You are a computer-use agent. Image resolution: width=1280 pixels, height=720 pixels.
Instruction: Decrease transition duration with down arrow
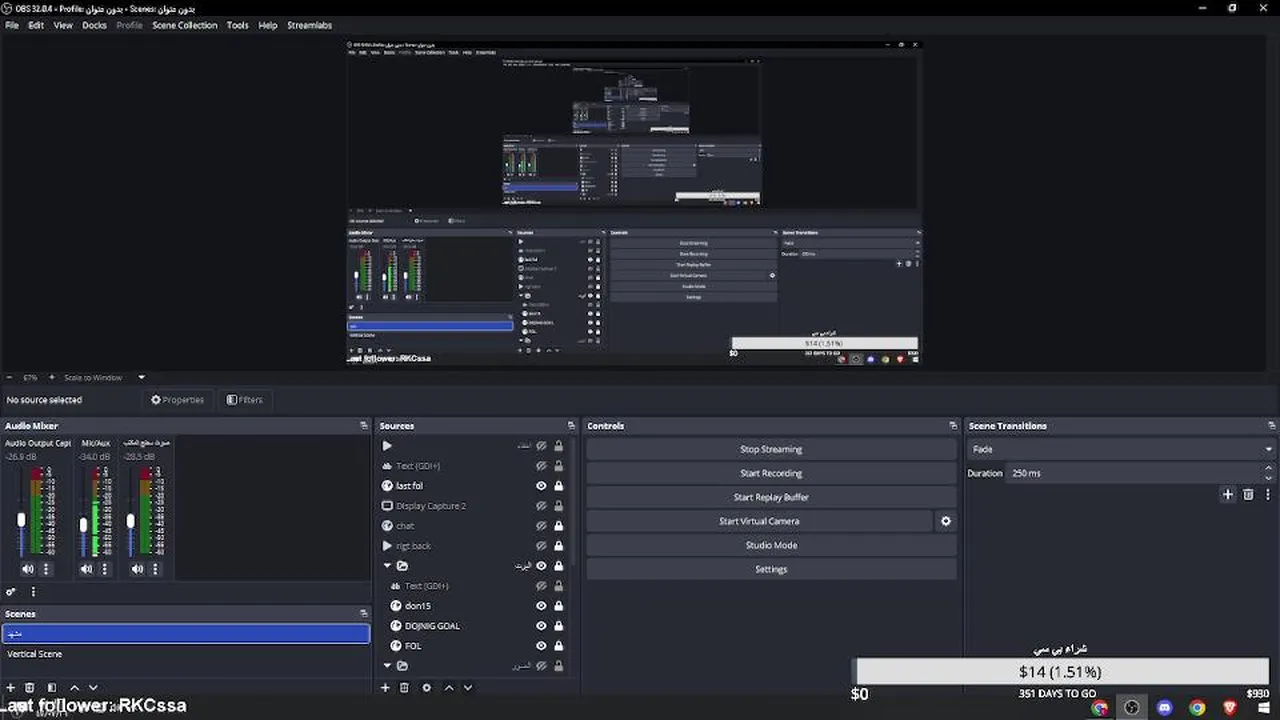[1269, 478]
